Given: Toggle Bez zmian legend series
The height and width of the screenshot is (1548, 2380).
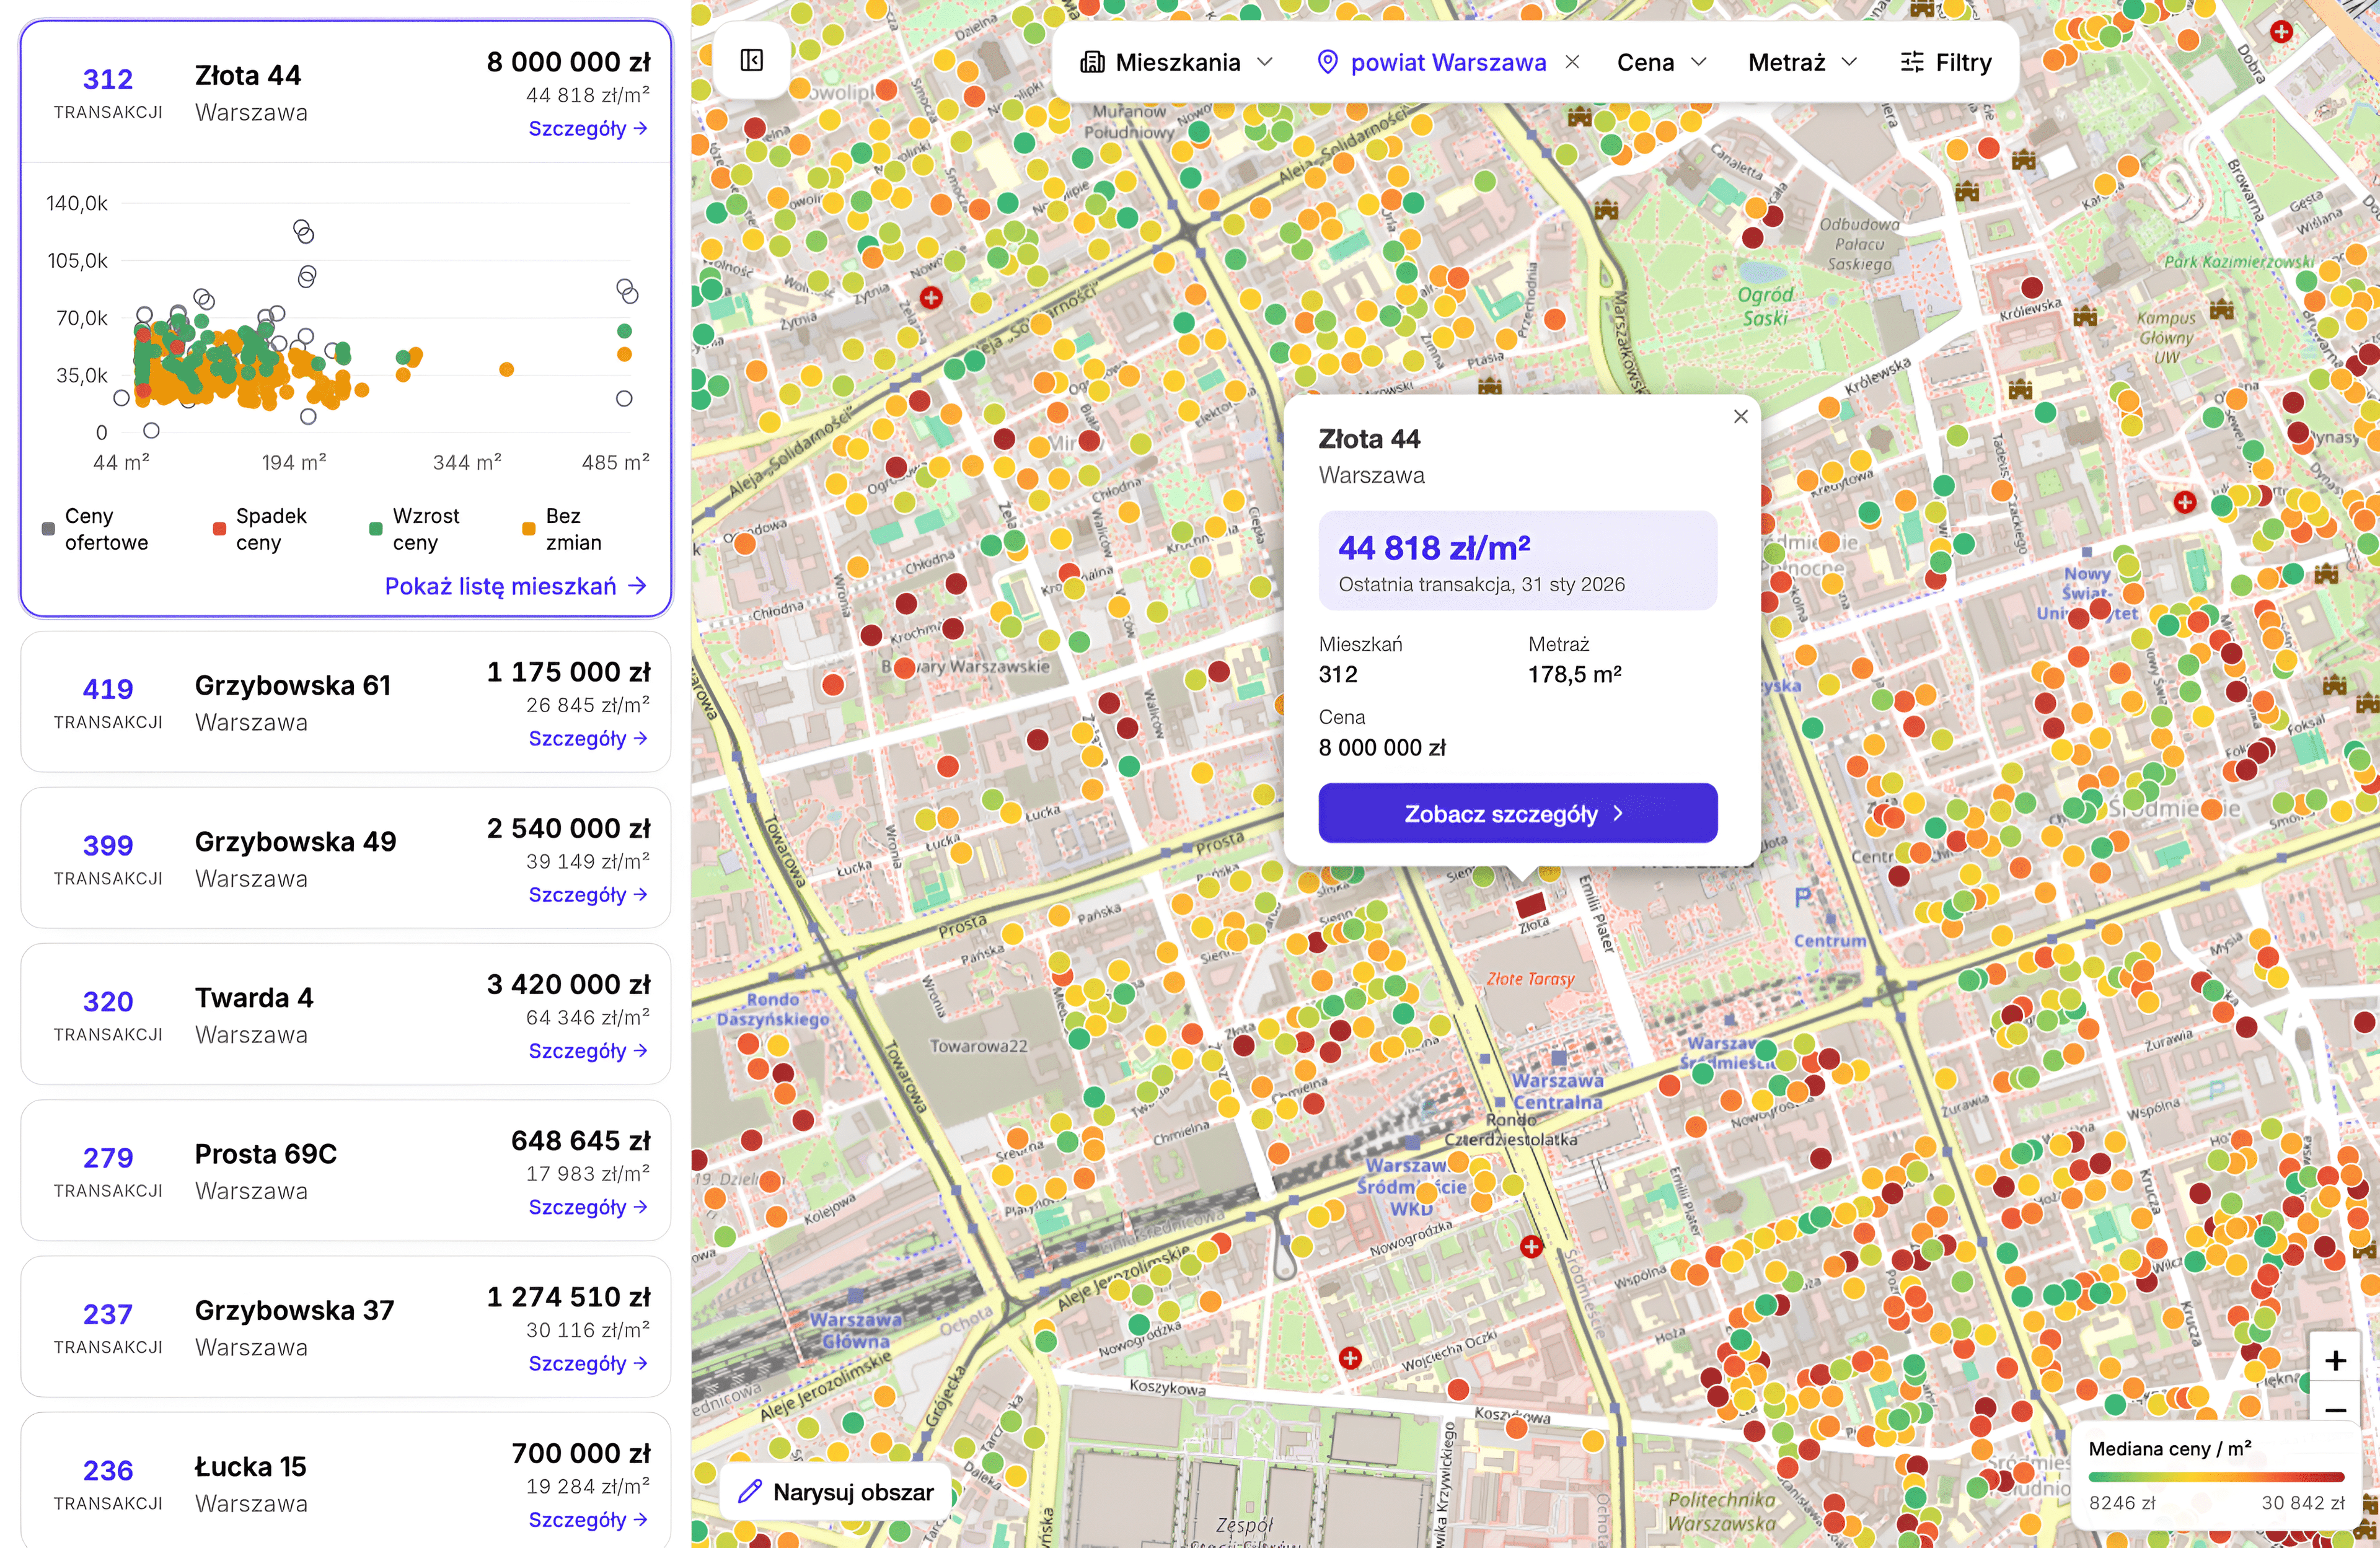Looking at the screenshot, I should coord(562,529).
